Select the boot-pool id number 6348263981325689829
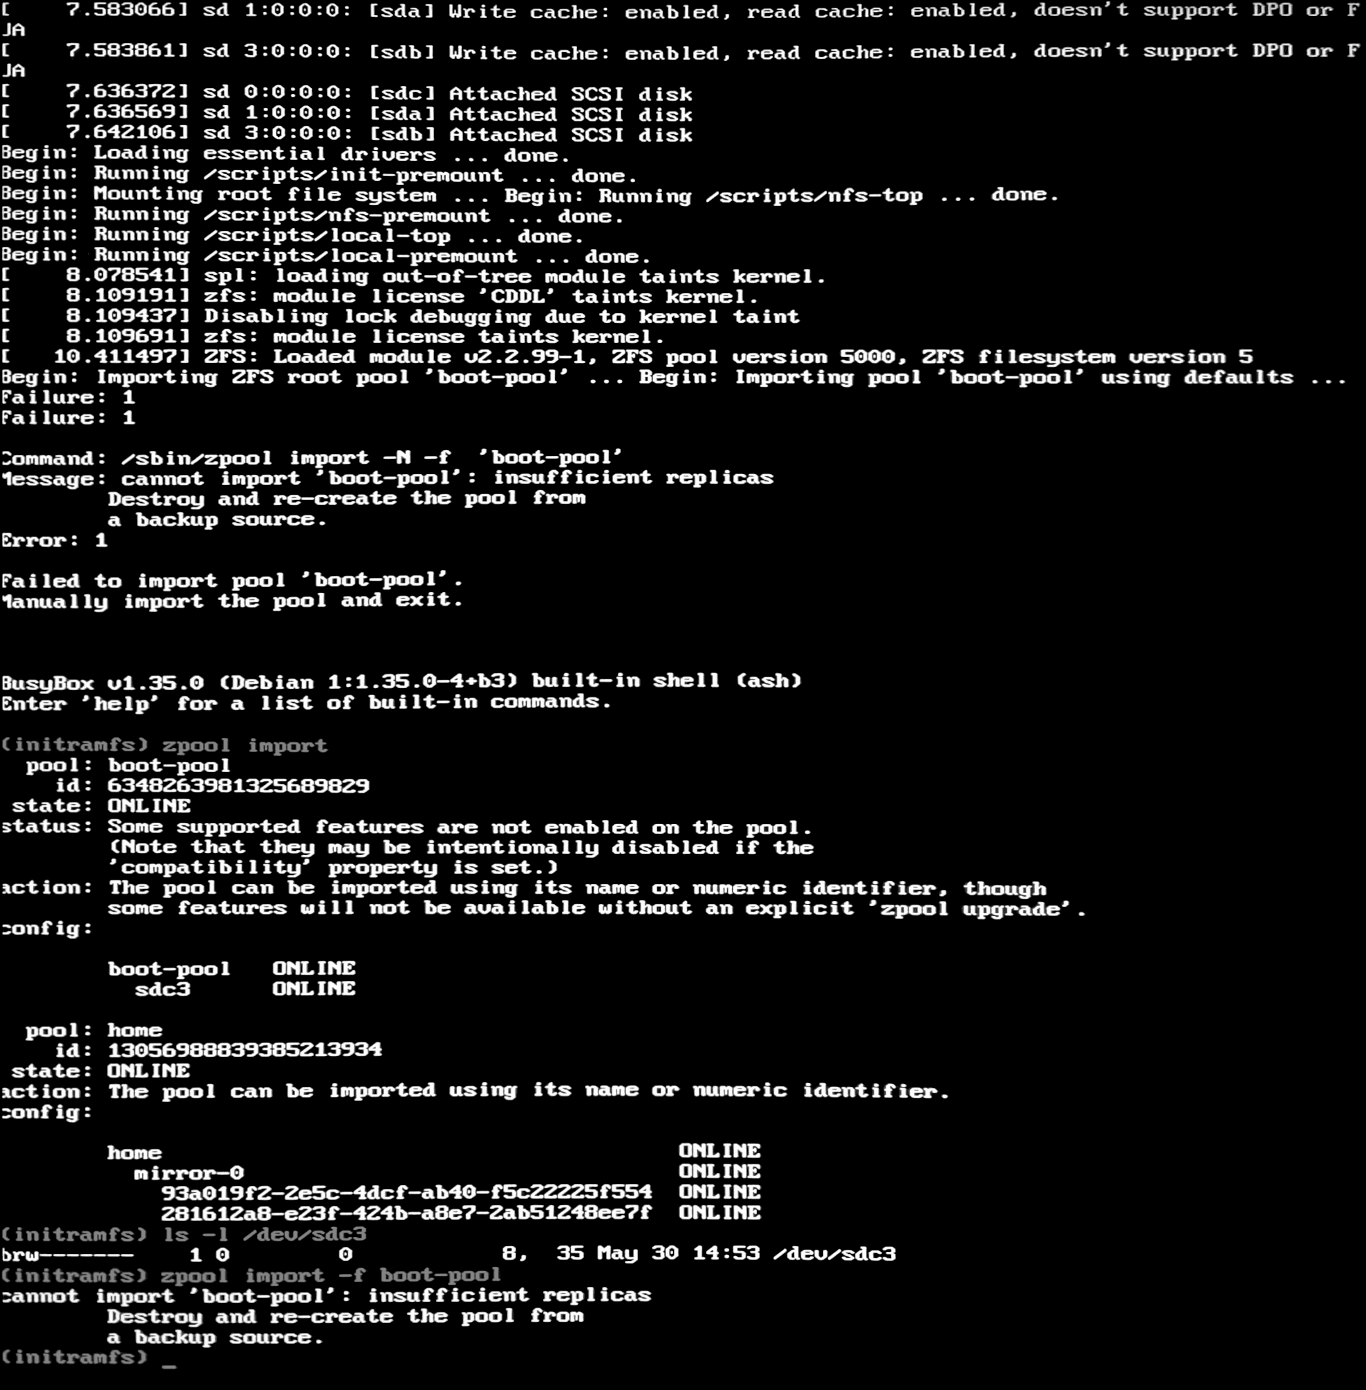 point(239,786)
